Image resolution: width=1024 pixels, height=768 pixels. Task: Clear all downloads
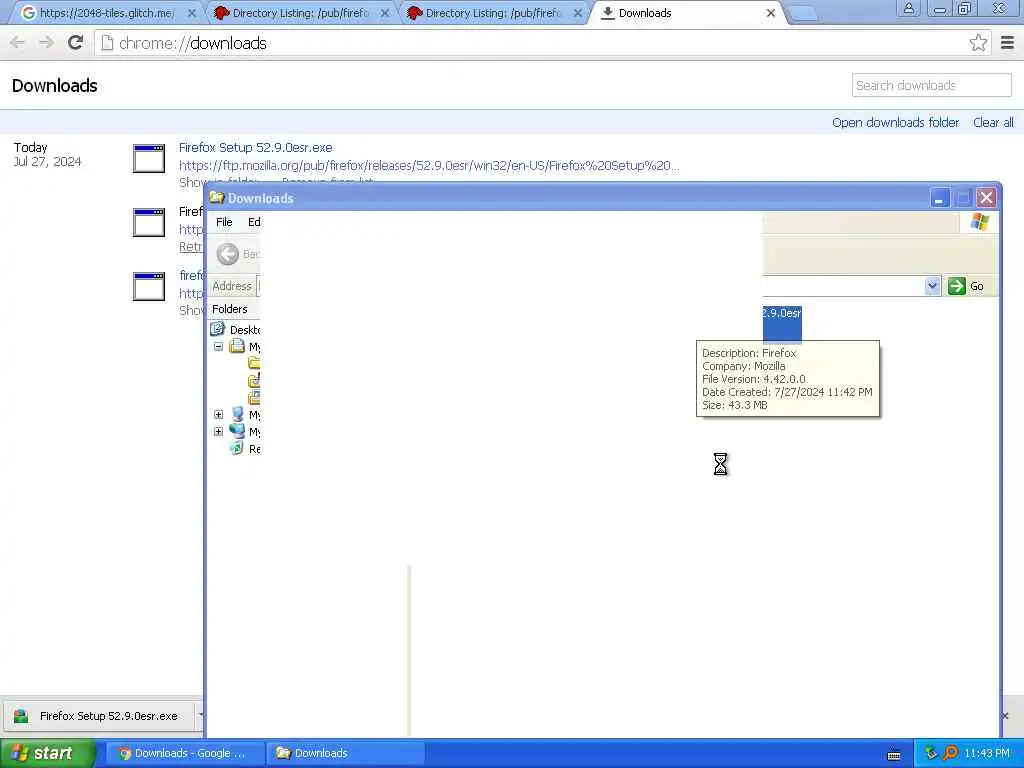[993, 123]
